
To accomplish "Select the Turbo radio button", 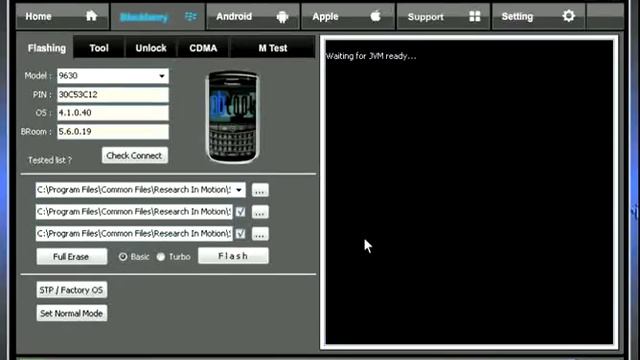I will [161, 257].
